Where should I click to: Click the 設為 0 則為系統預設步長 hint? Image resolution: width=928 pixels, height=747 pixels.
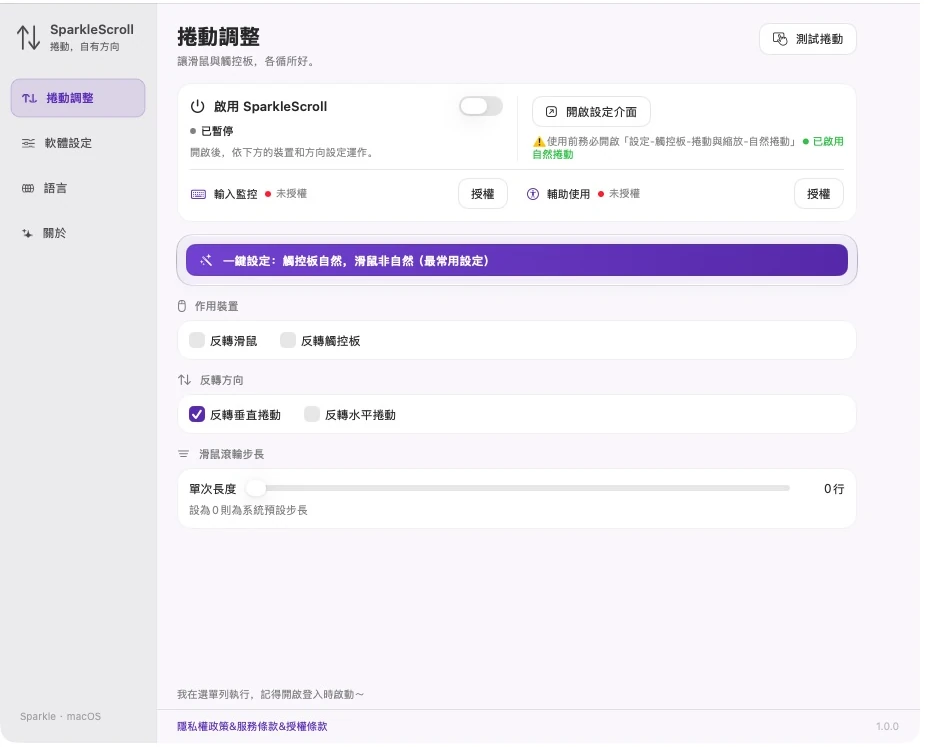click(x=249, y=510)
